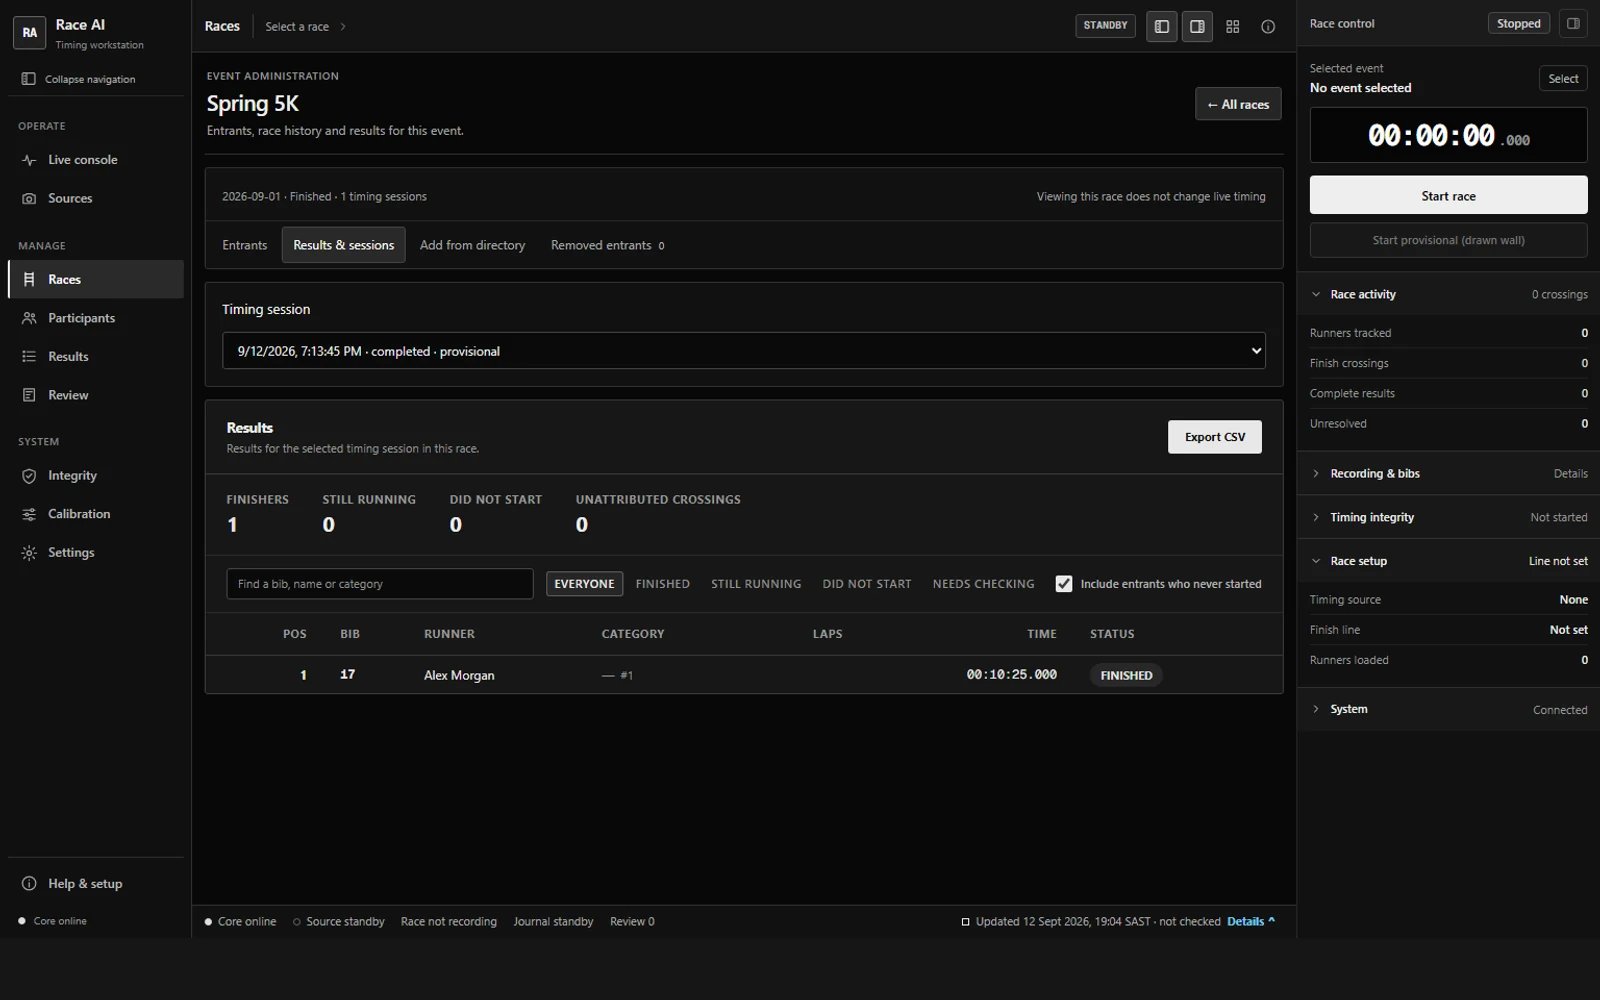The image size is (1600, 1000).
Task: Click the bib, name or category search field
Action: pyautogui.click(x=380, y=584)
